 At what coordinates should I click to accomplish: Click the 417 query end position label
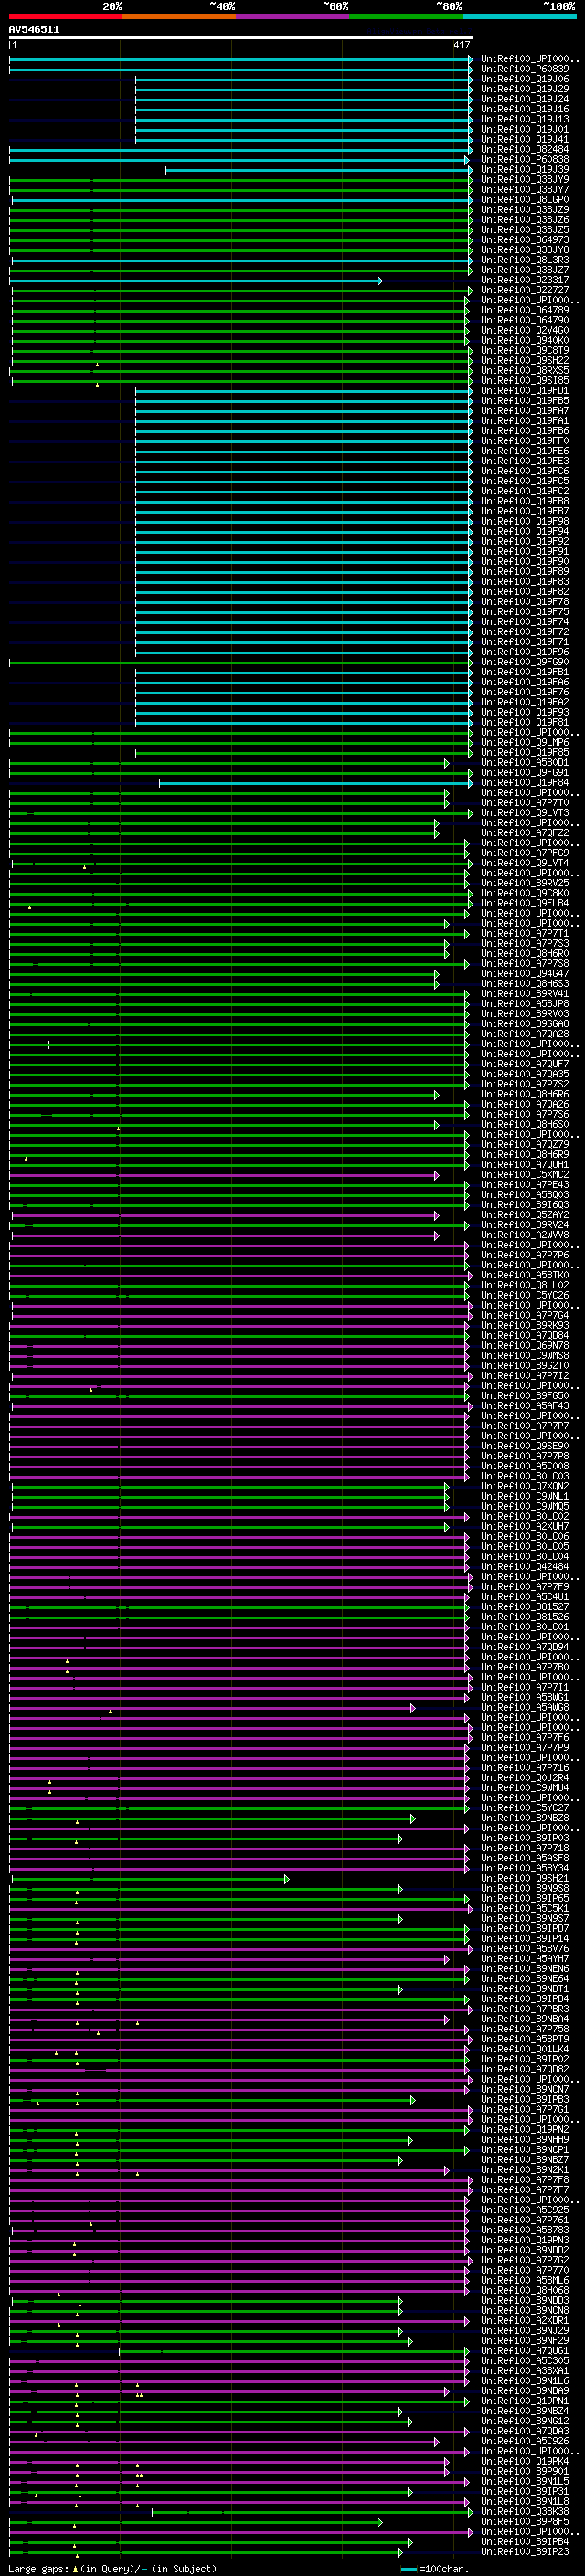(x=461, y=46)
